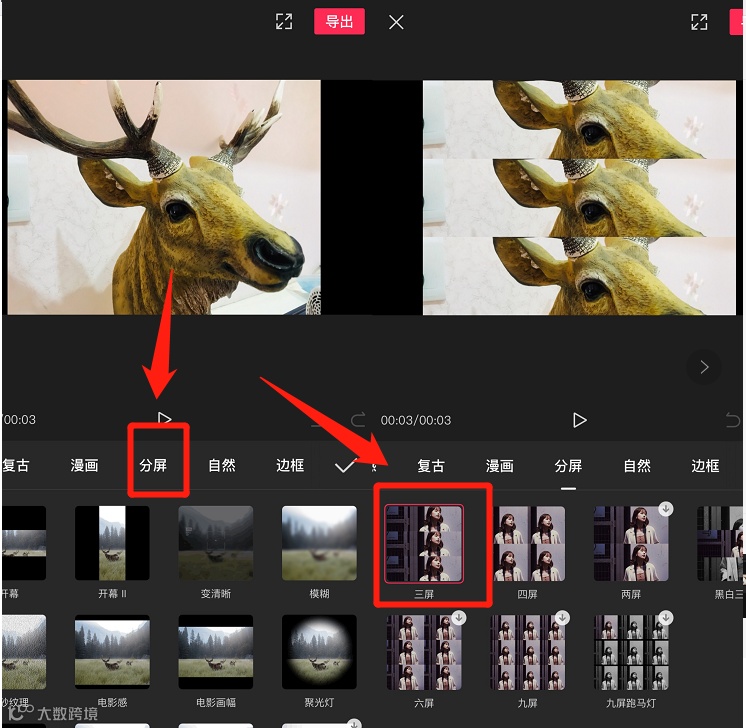Click the 三屏 label text
Viewport: 746px width, 728px height.
[x=424, y=594]
